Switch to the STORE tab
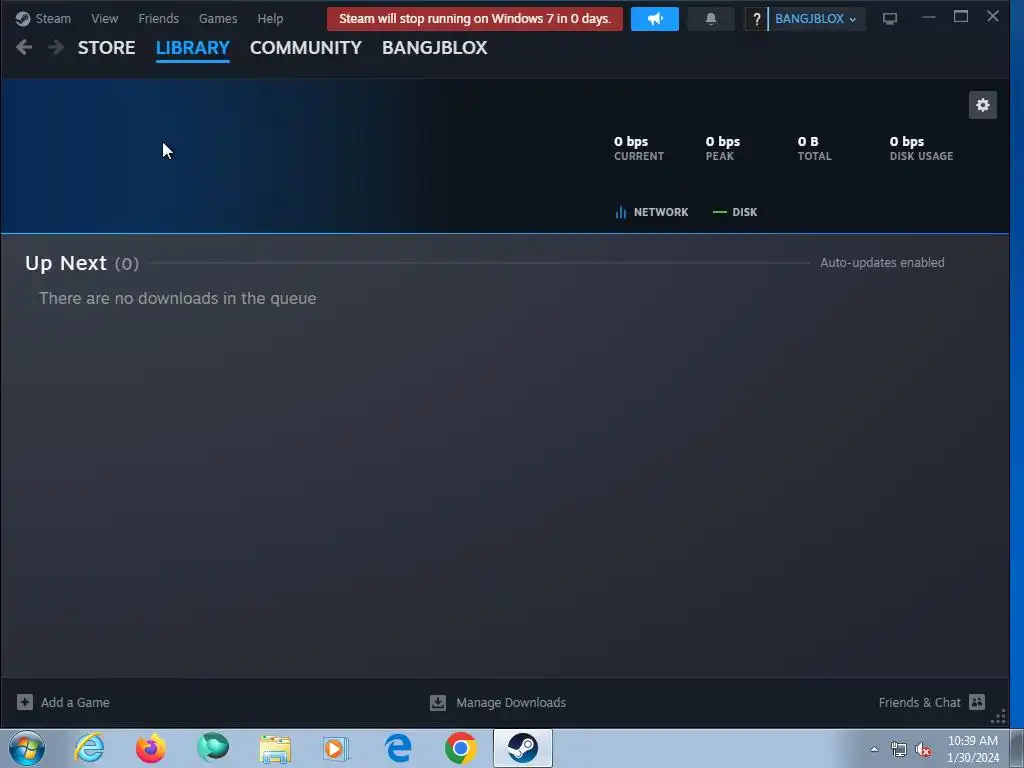Viewport: 1024px width, 768px height. 106,48
